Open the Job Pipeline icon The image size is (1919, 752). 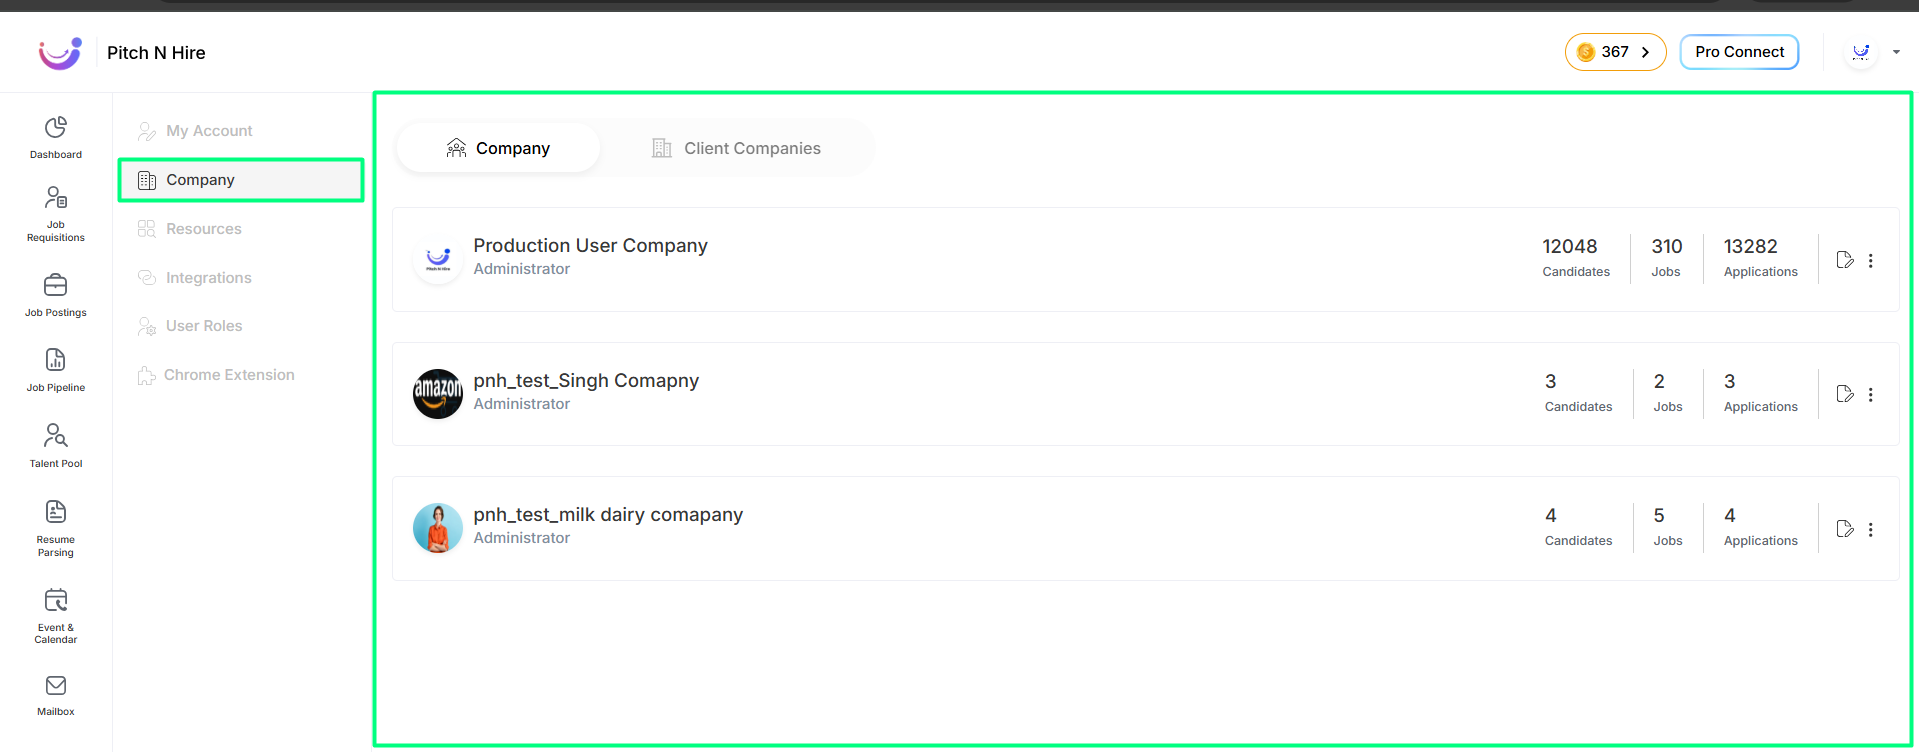[56, 360]
